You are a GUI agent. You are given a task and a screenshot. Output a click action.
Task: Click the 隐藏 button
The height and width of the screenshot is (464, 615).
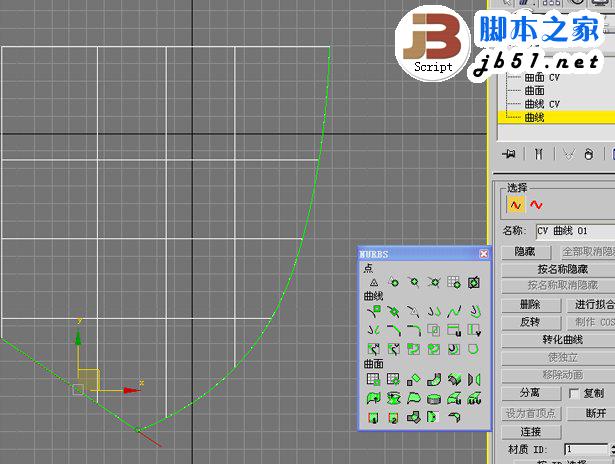tap(526, 251)
